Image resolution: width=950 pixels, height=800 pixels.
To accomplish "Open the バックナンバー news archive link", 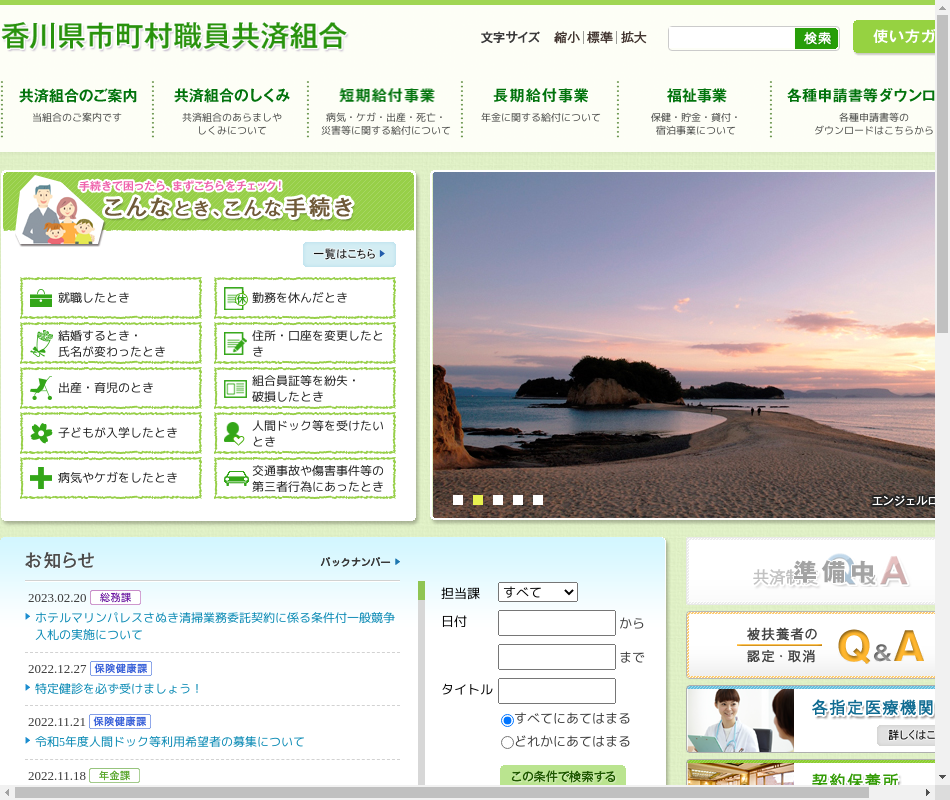I will 360,562.
